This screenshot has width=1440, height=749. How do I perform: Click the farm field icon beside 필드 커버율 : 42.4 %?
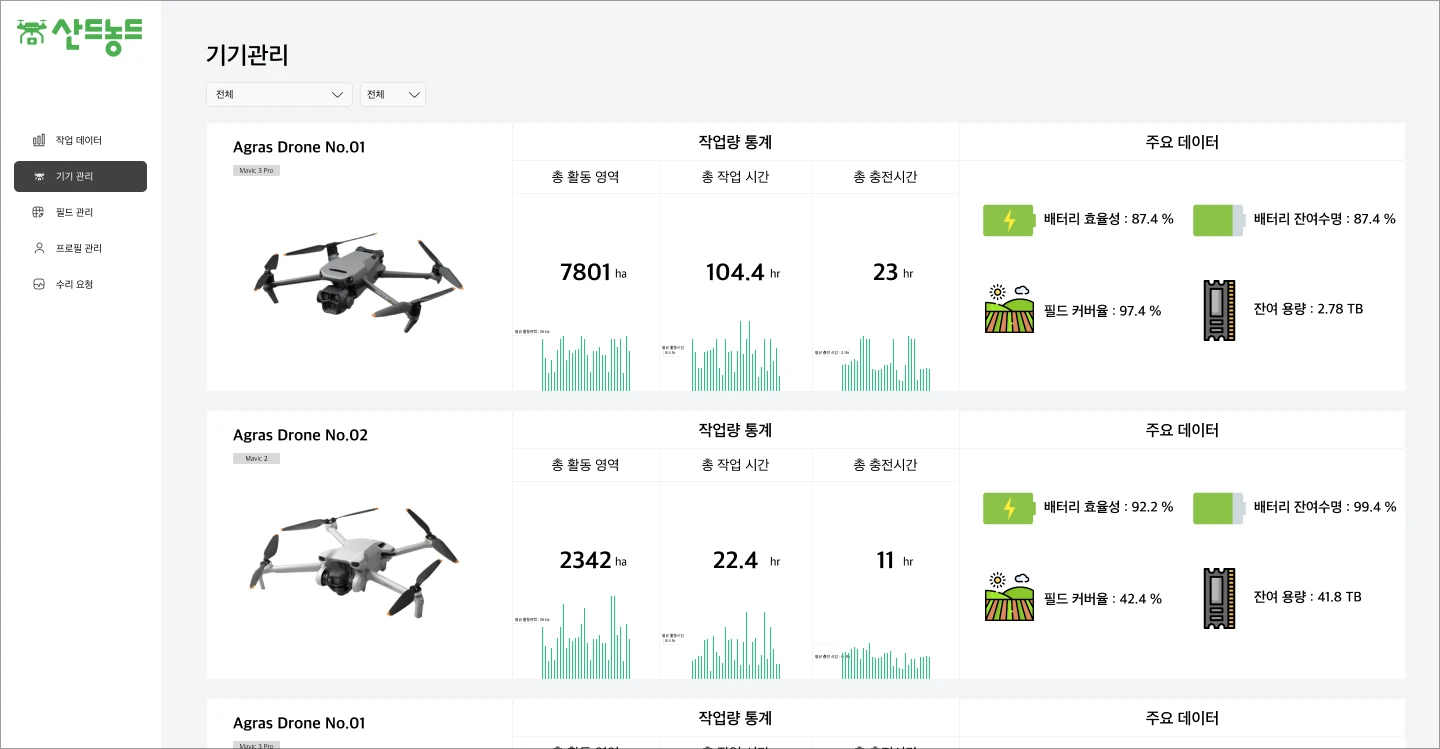point(1009,597)
